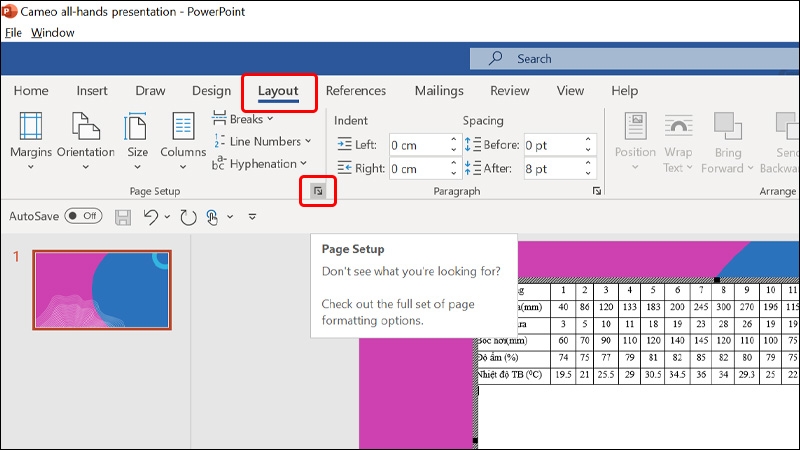
Task: Switch to the Mailings tab
Action: point(439,91)
